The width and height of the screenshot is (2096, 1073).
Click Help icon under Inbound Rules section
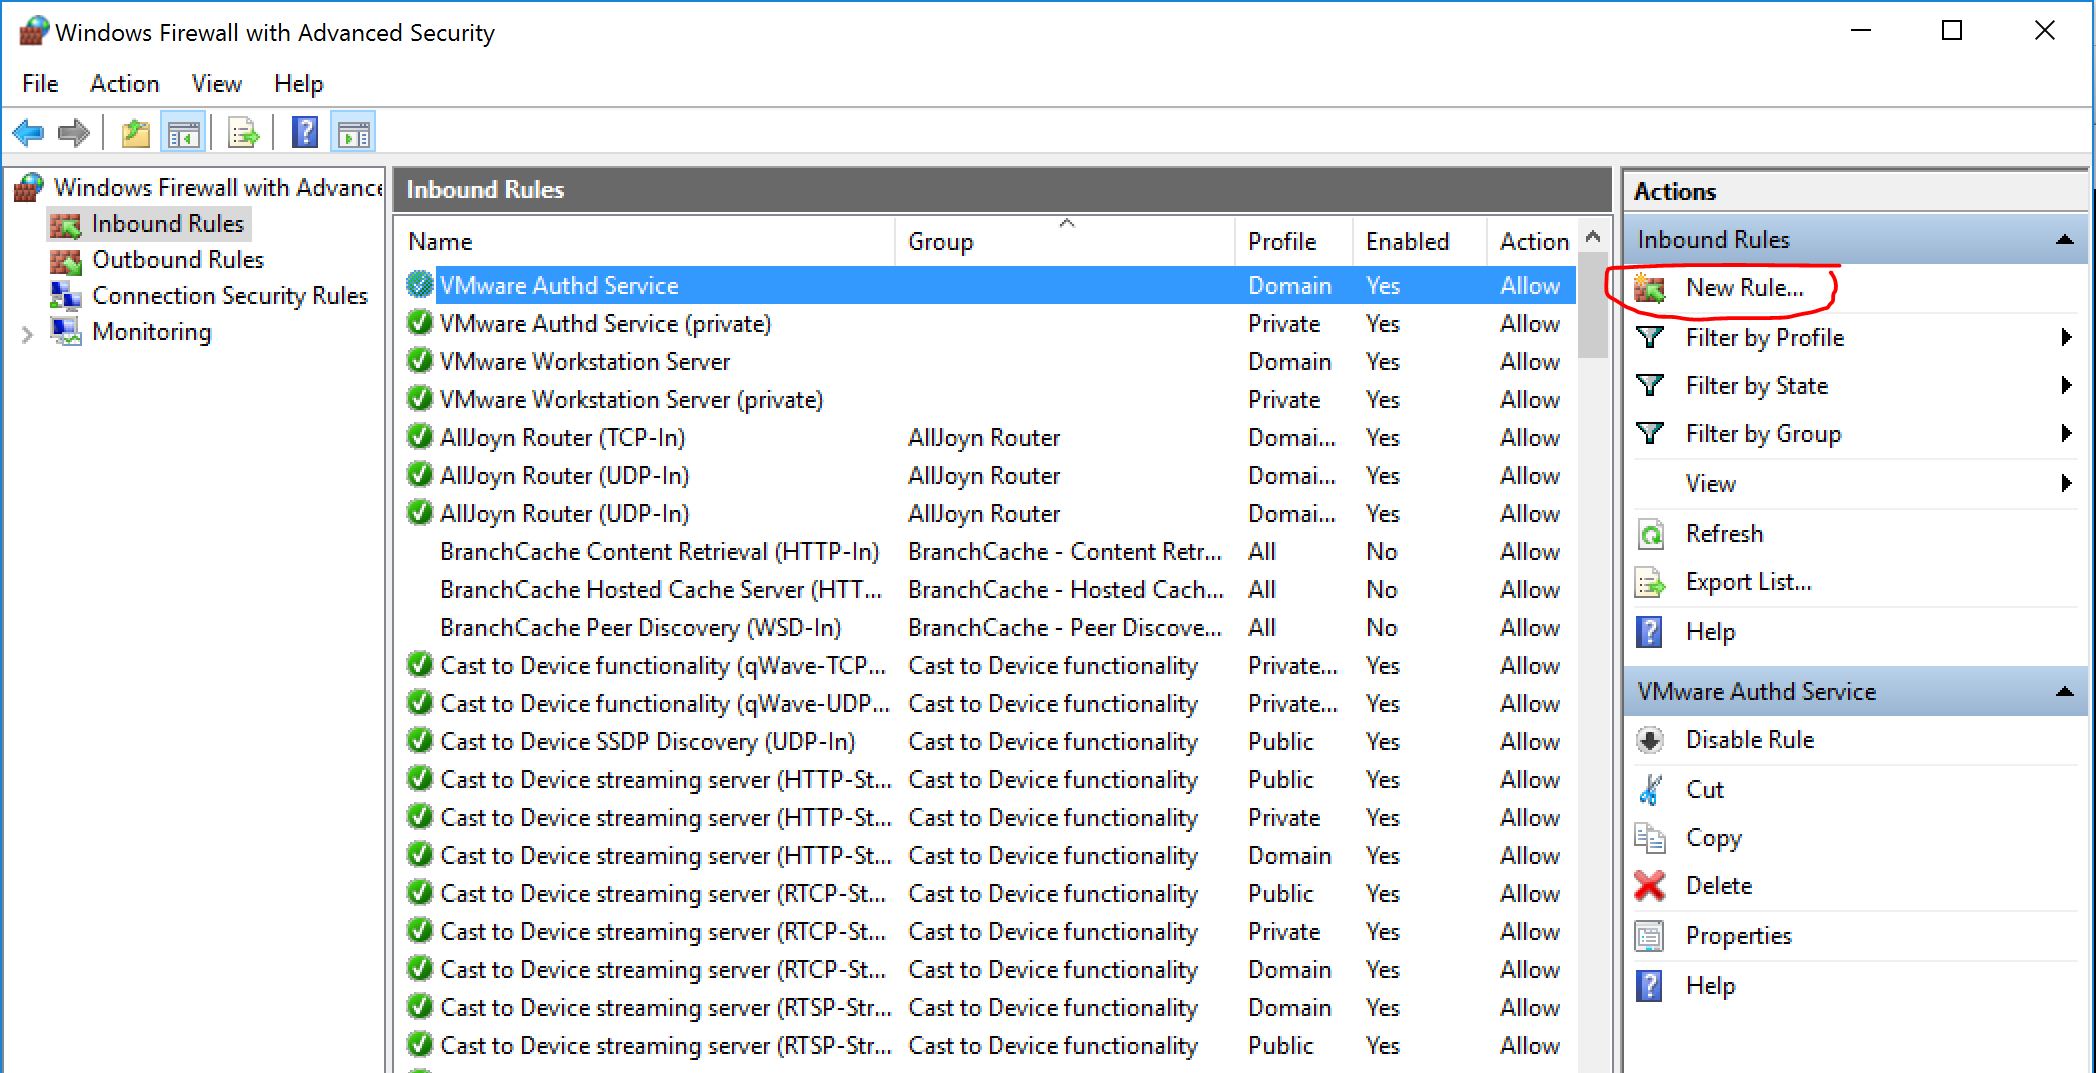pos(1650,632)
